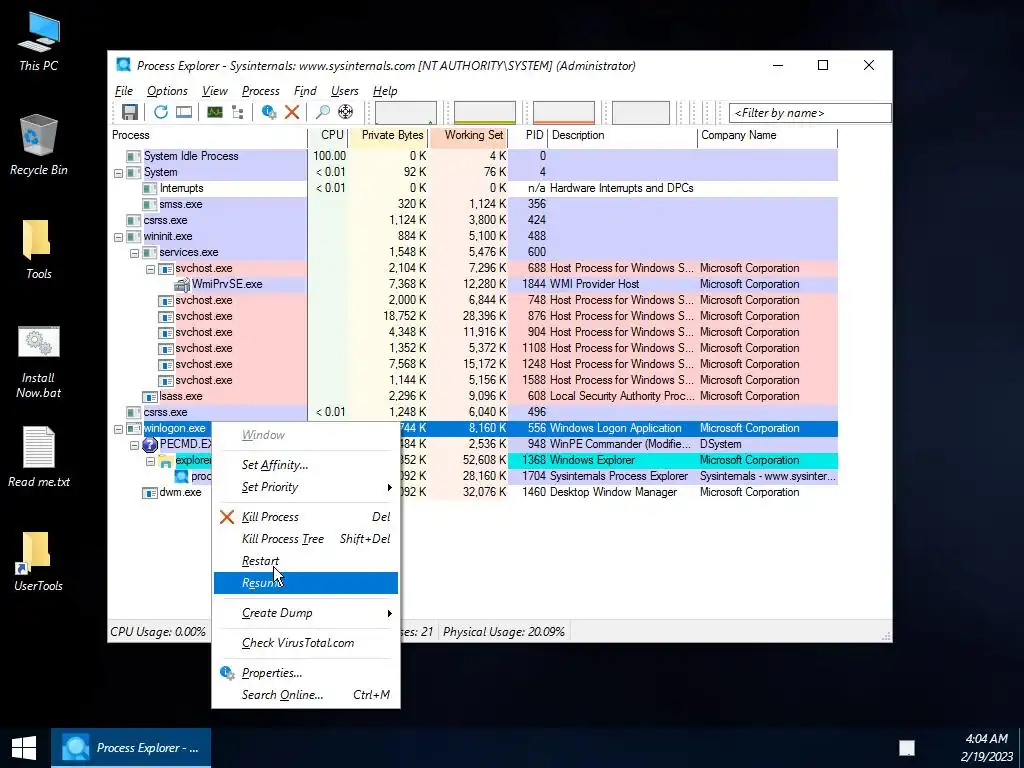Choose Search Online from context menu
The height and width of the screenshot is (768, 1024).
(x=306, y=695)
